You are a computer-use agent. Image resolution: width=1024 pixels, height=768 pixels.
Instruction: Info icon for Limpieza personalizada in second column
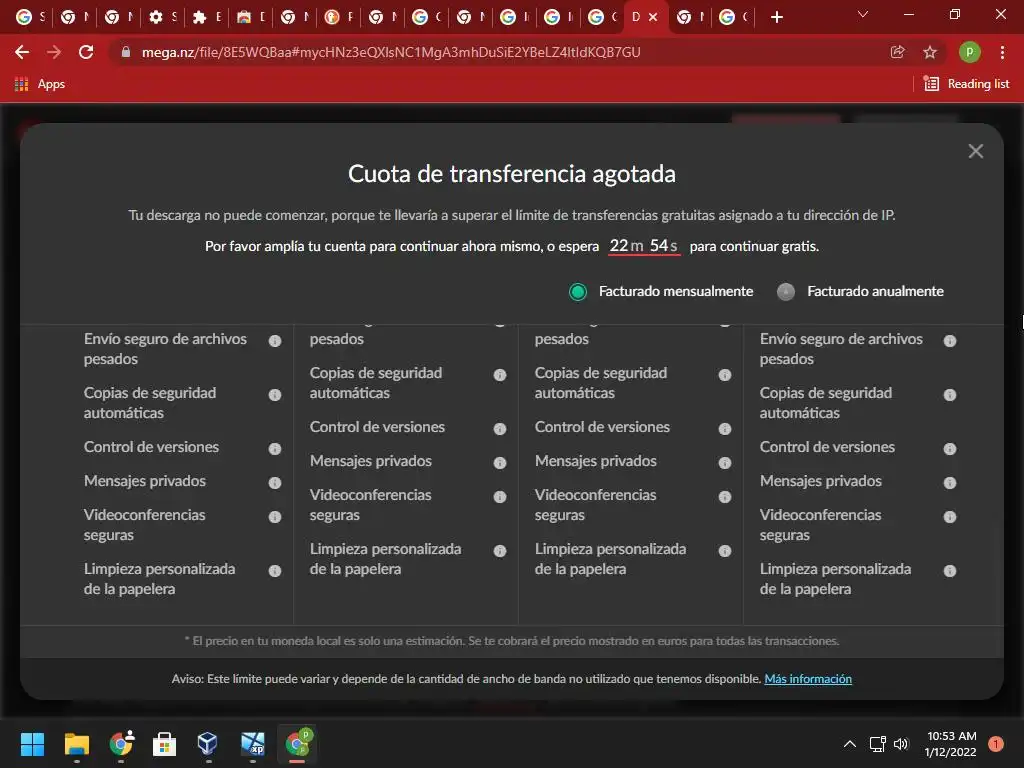pos(500,551)
